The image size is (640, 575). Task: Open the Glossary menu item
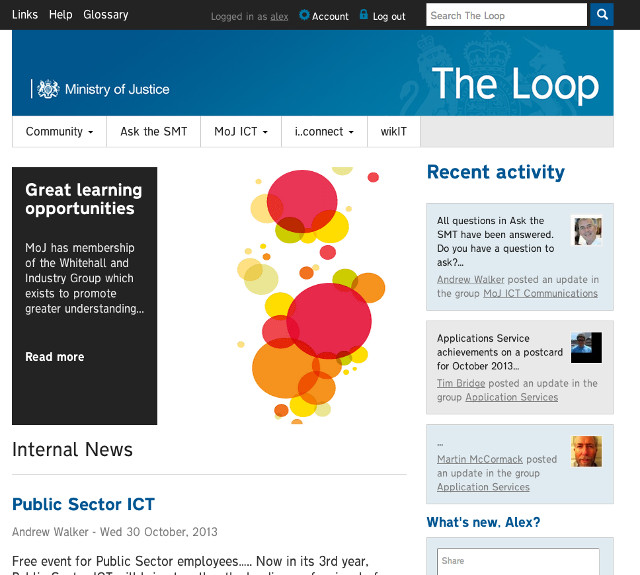tap(106, 15)
